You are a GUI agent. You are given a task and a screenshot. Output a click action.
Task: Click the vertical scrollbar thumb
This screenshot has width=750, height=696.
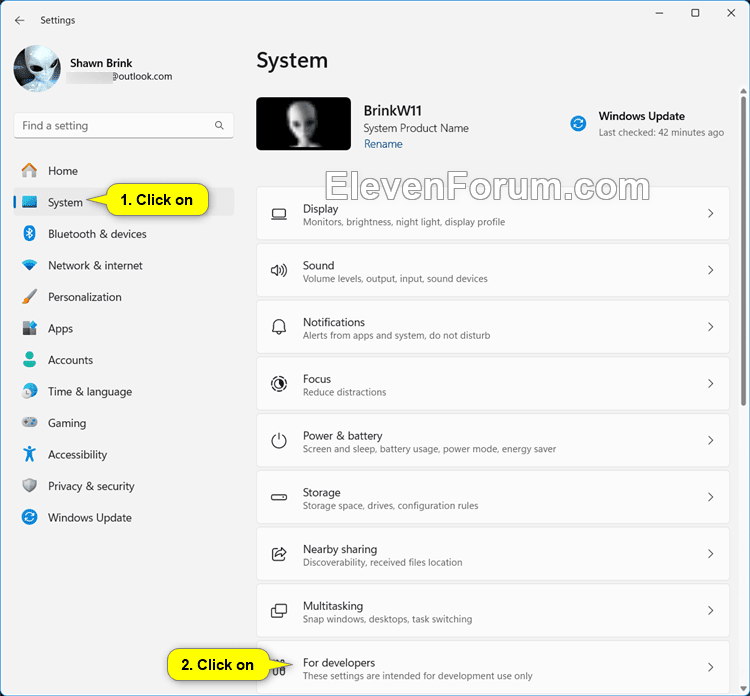743,251
